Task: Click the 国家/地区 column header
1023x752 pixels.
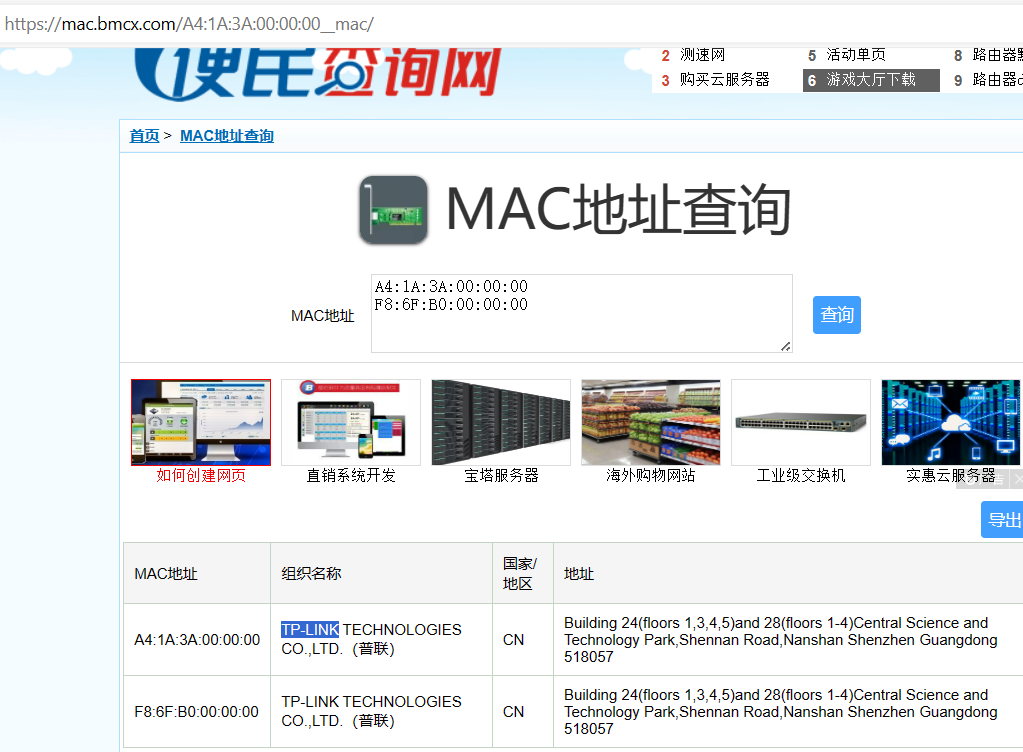Action: [x=523, y=573]
